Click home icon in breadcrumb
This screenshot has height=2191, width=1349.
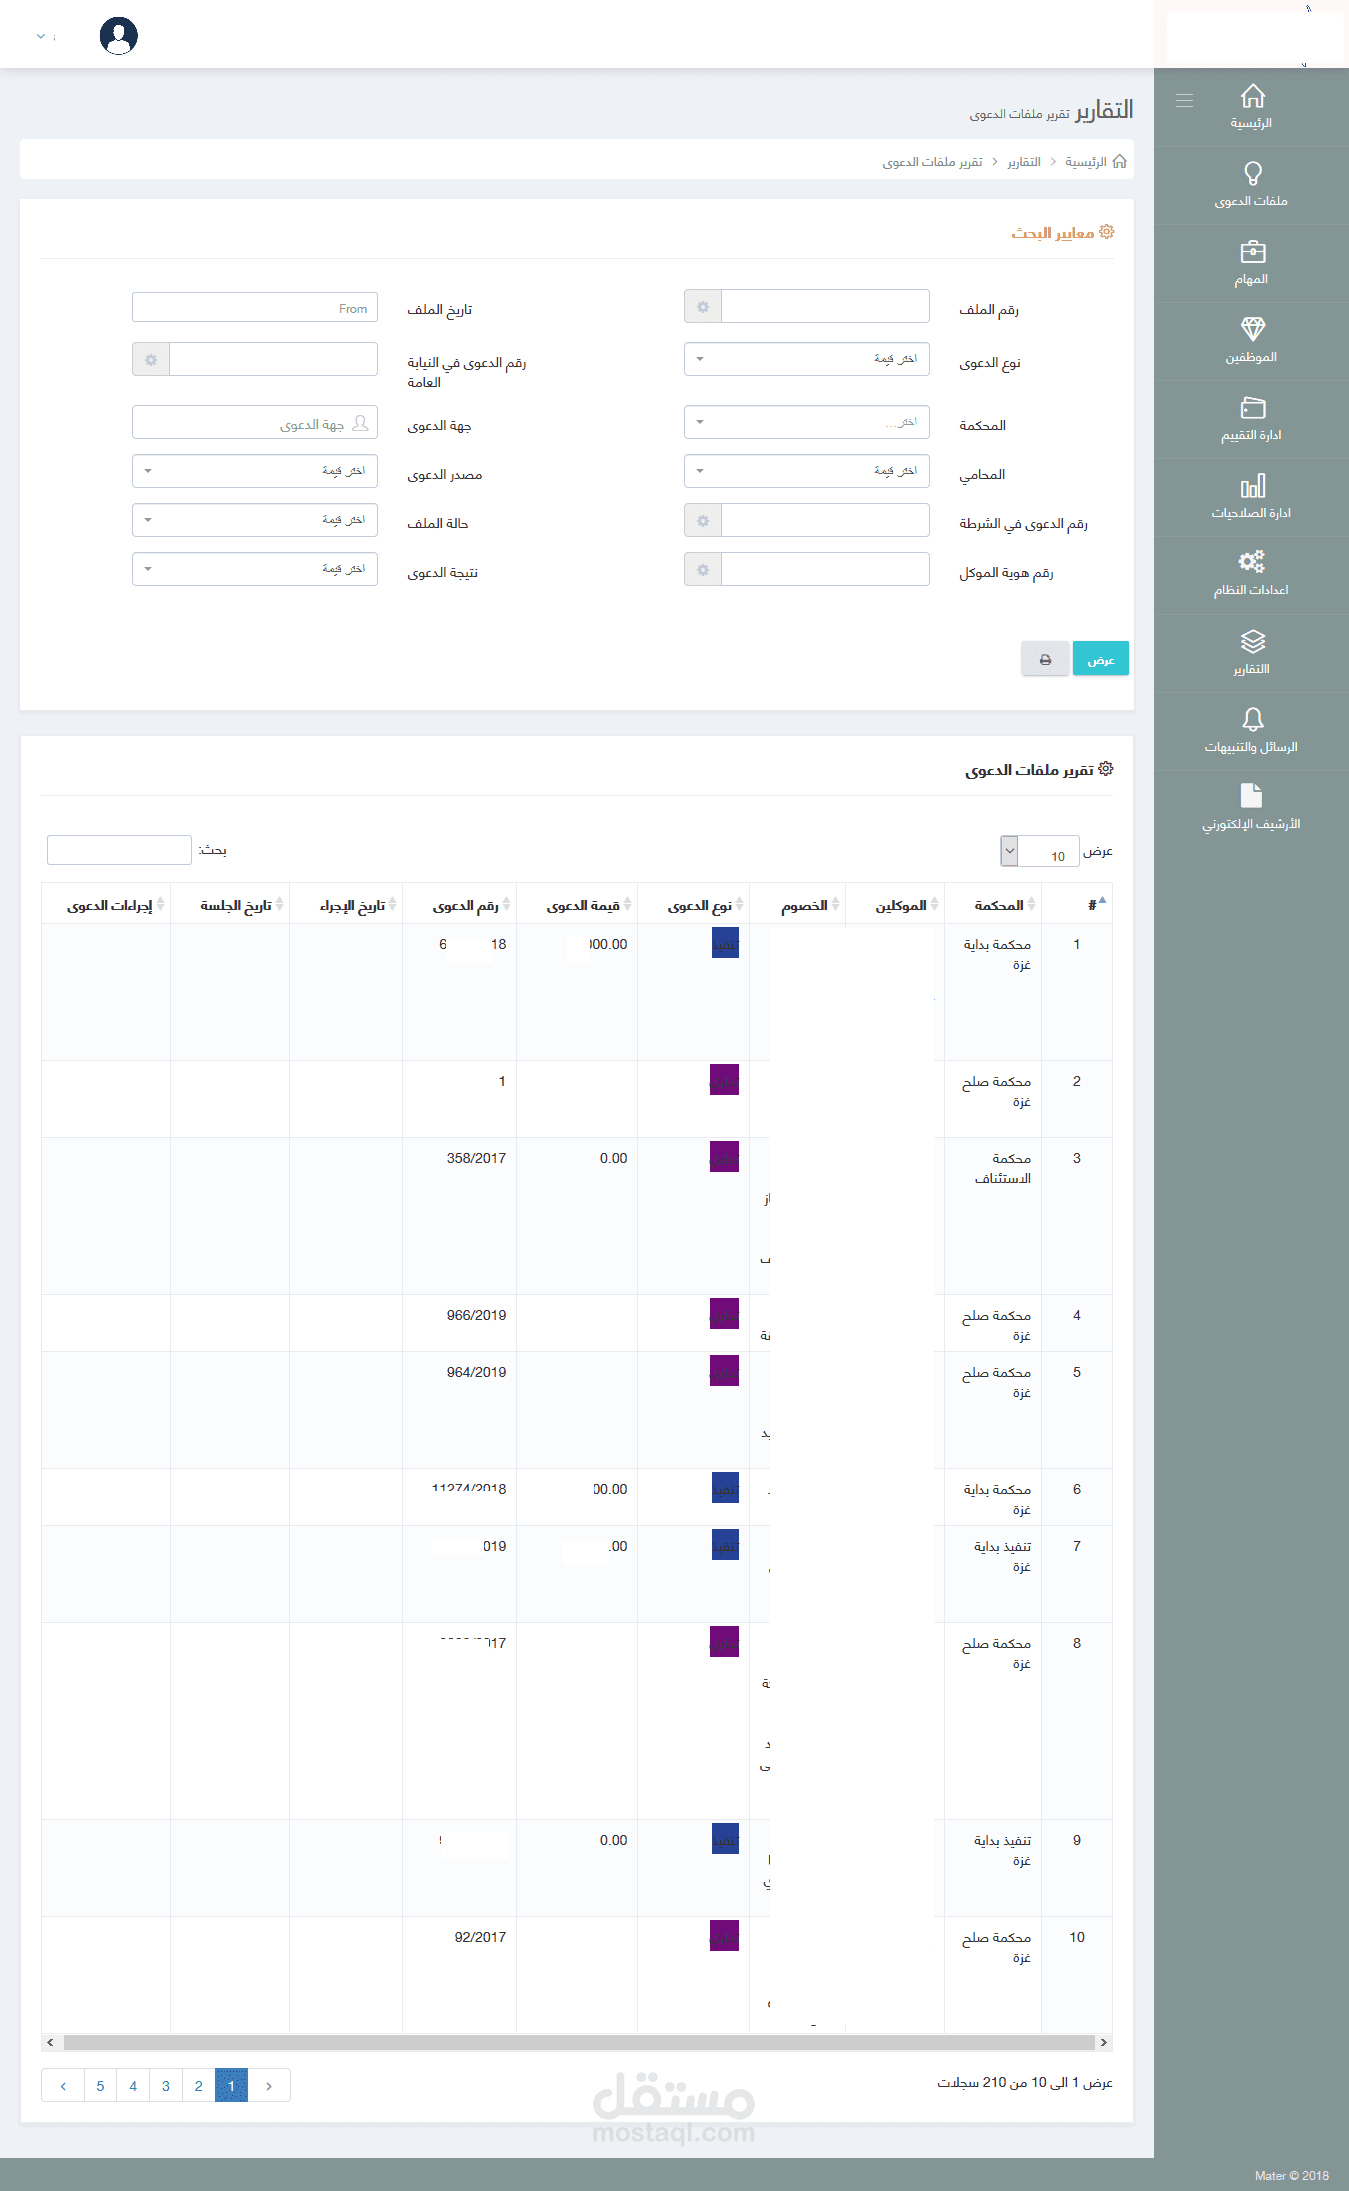pyautogui.click(x=1120, y=161)
